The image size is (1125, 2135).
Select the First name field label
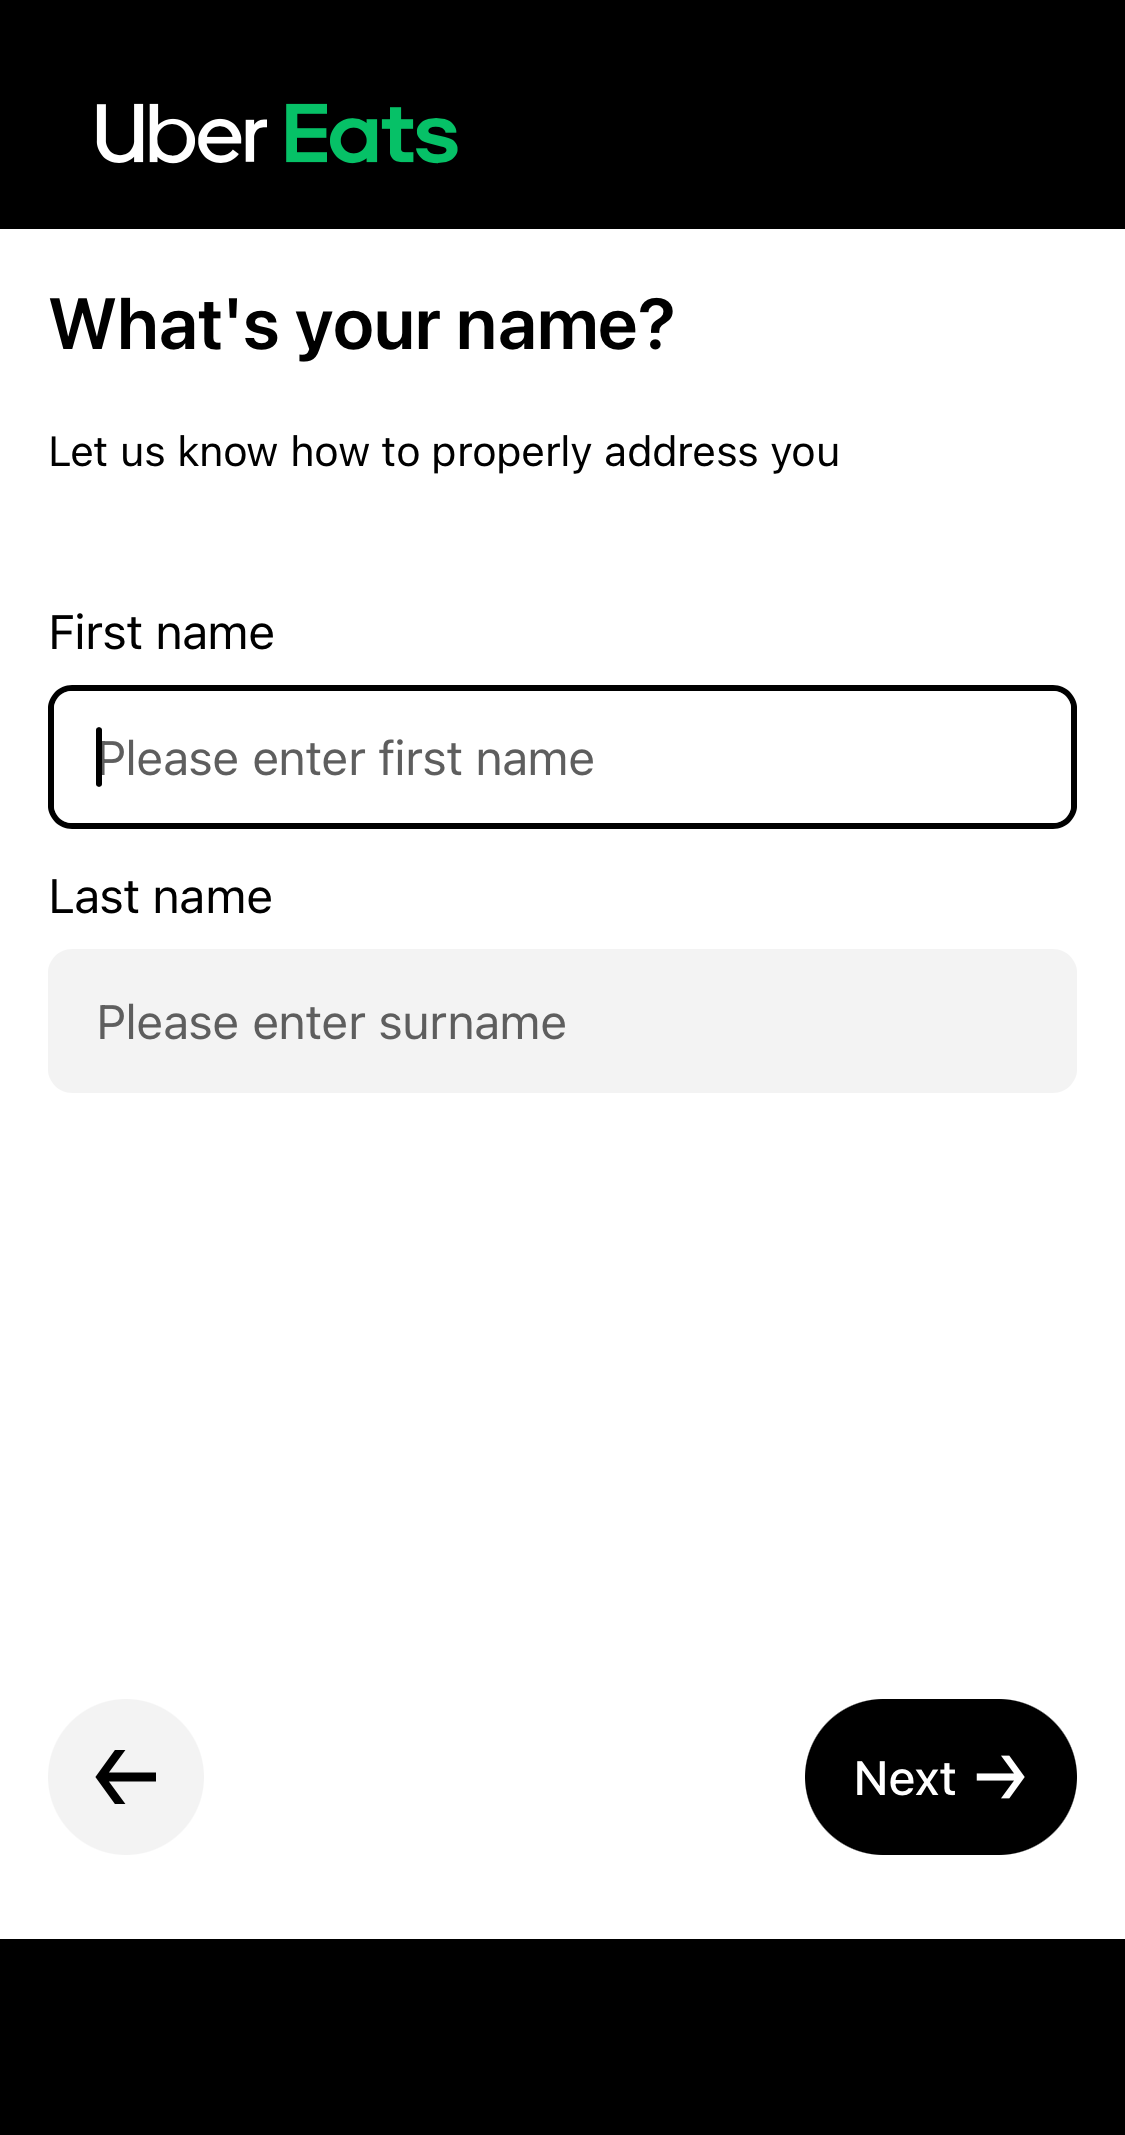161,632
